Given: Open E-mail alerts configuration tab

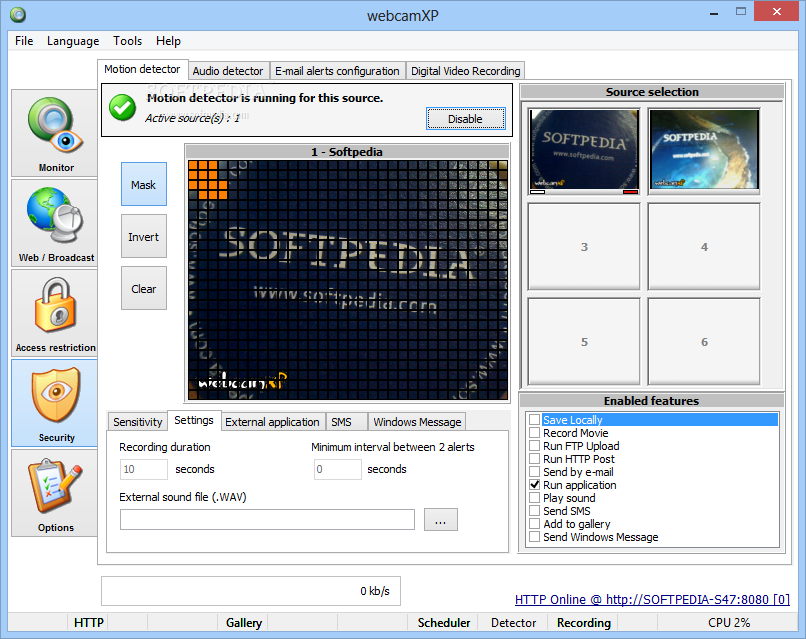Looking at the screenshot, I should (x=337, y=71).
